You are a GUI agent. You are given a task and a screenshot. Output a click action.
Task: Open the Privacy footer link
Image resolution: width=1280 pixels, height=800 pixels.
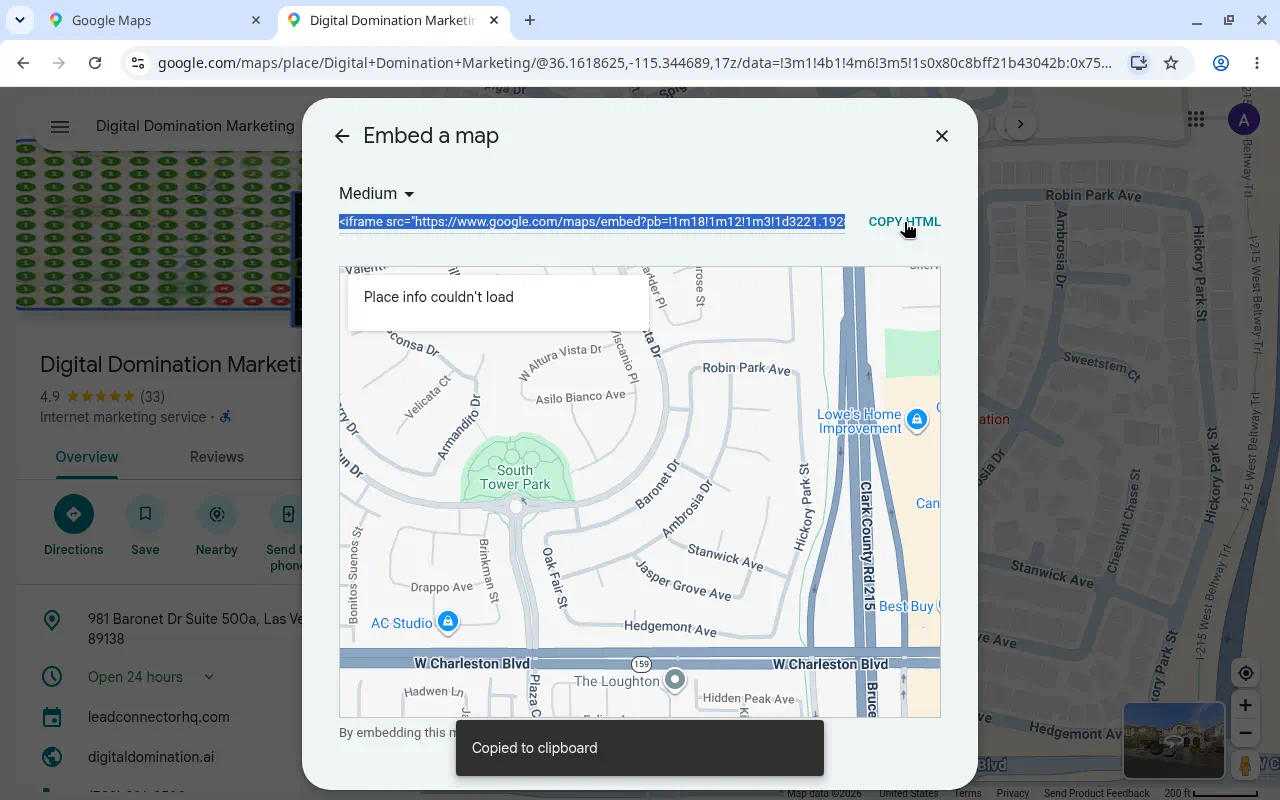[x=1012, y=794]
